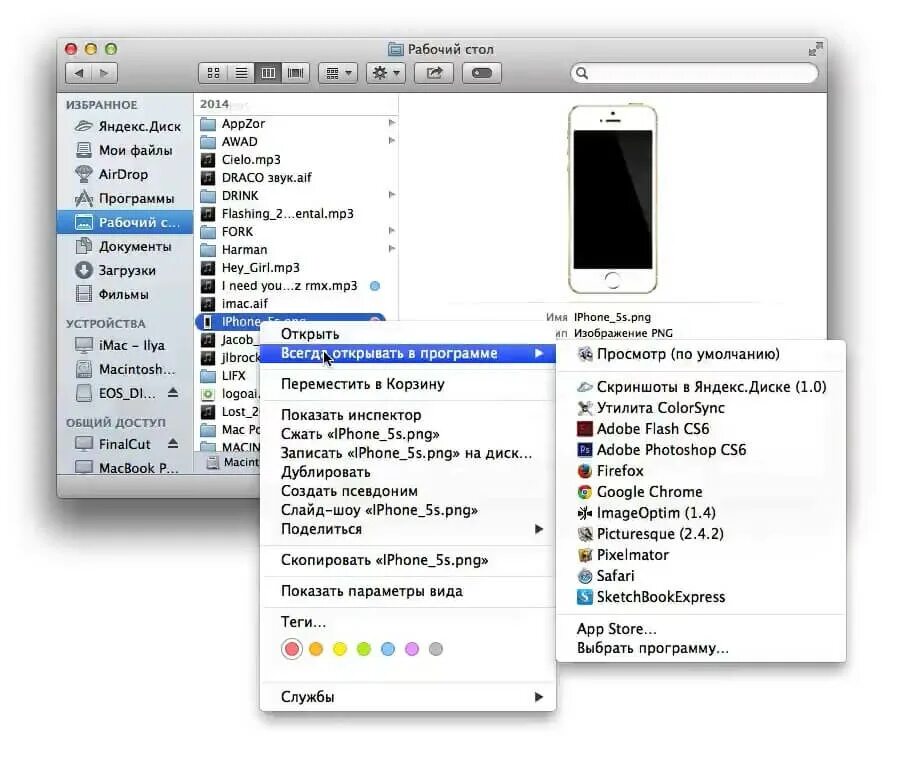Open with Google Chrome

pos(701,491)
